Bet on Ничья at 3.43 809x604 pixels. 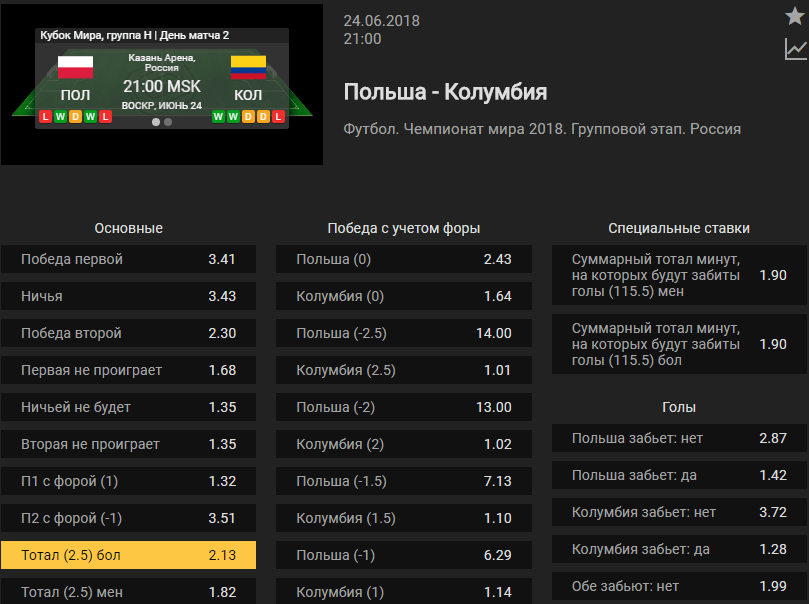point(128,296)
